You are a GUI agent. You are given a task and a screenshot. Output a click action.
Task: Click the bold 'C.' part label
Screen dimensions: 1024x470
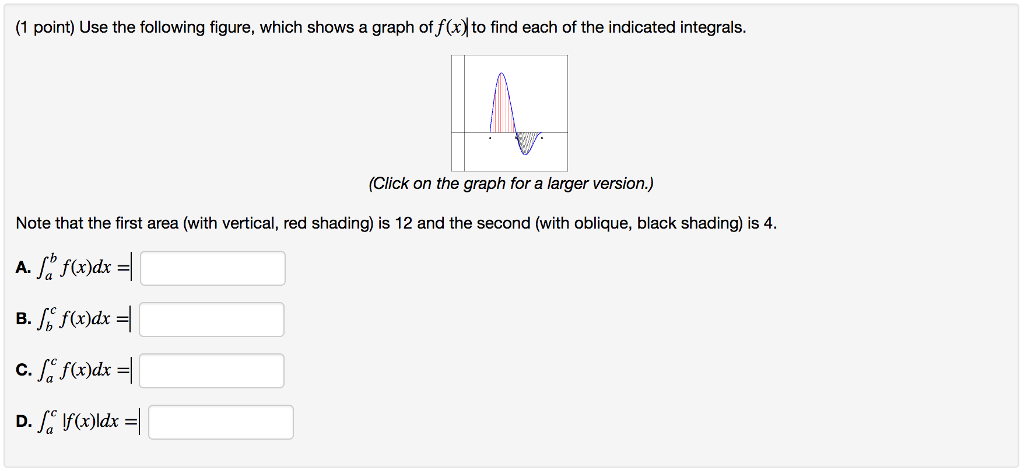23,371
